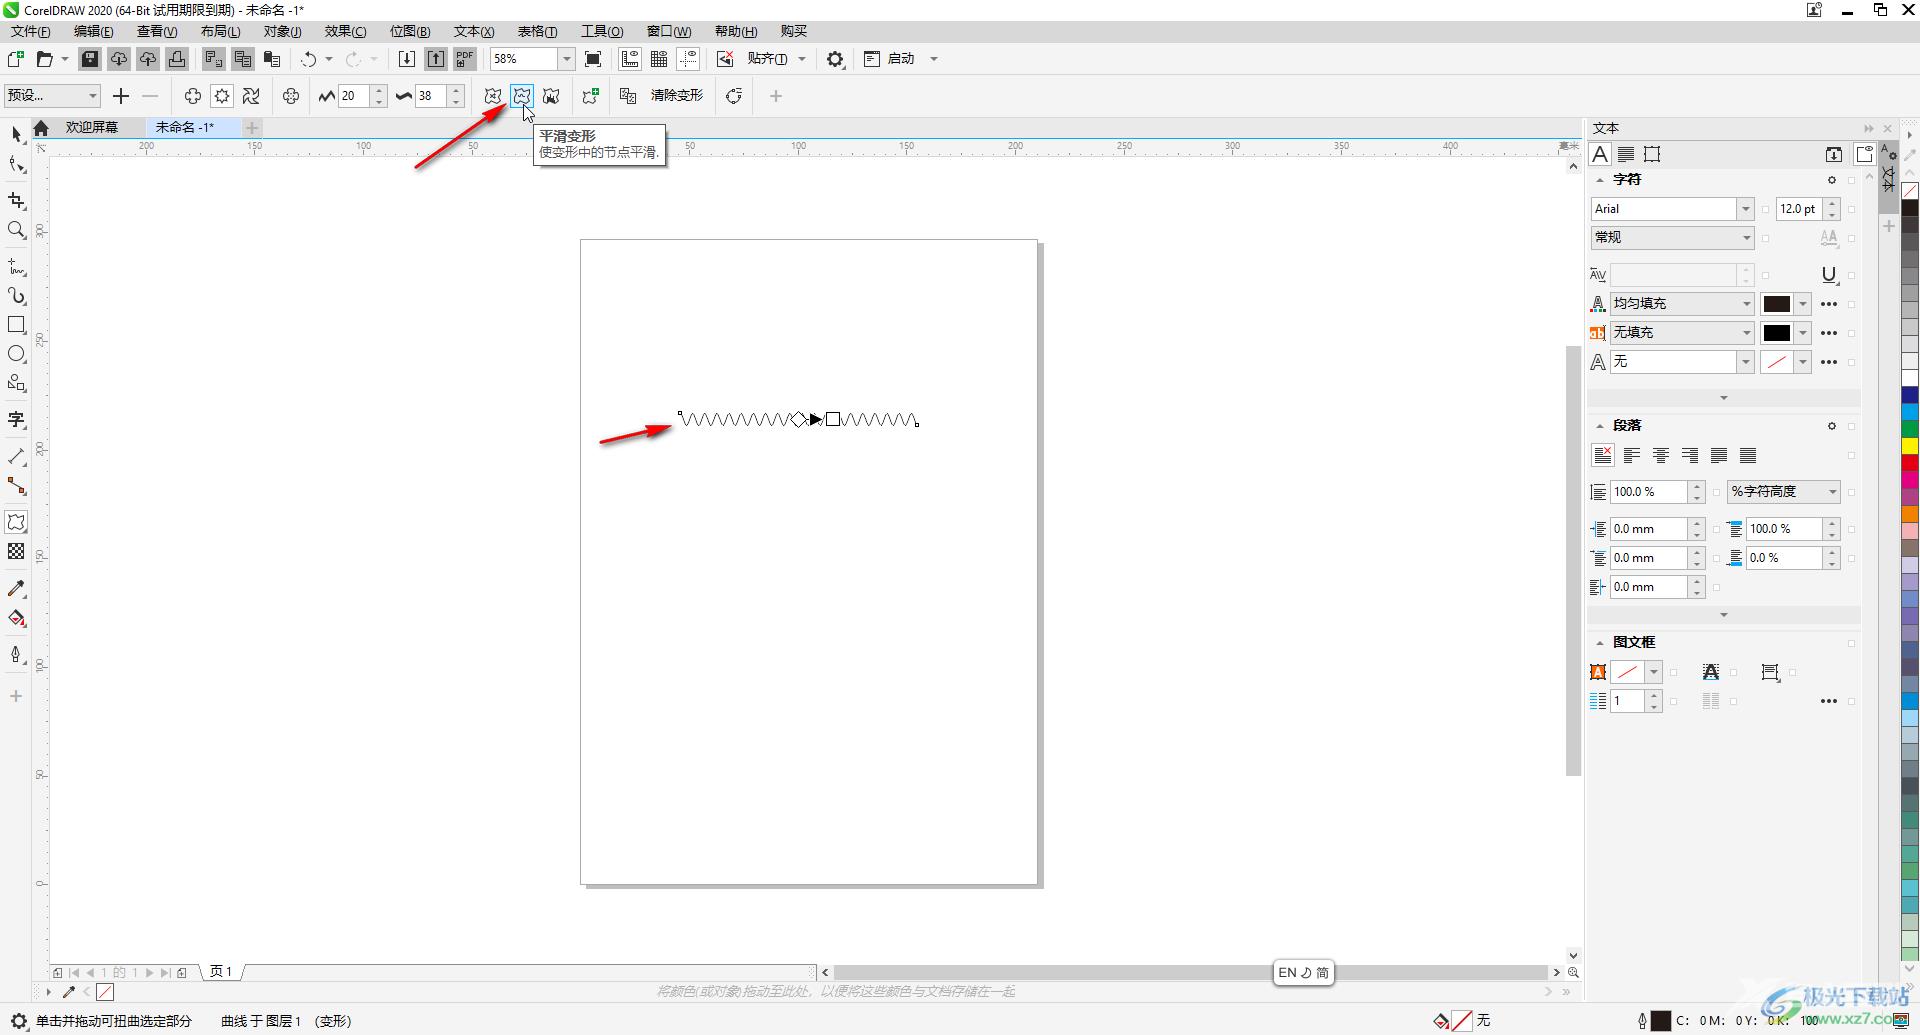Enable Random Distortion option
Viewport: 1920px width, 1035px height.
click(493, 96)
